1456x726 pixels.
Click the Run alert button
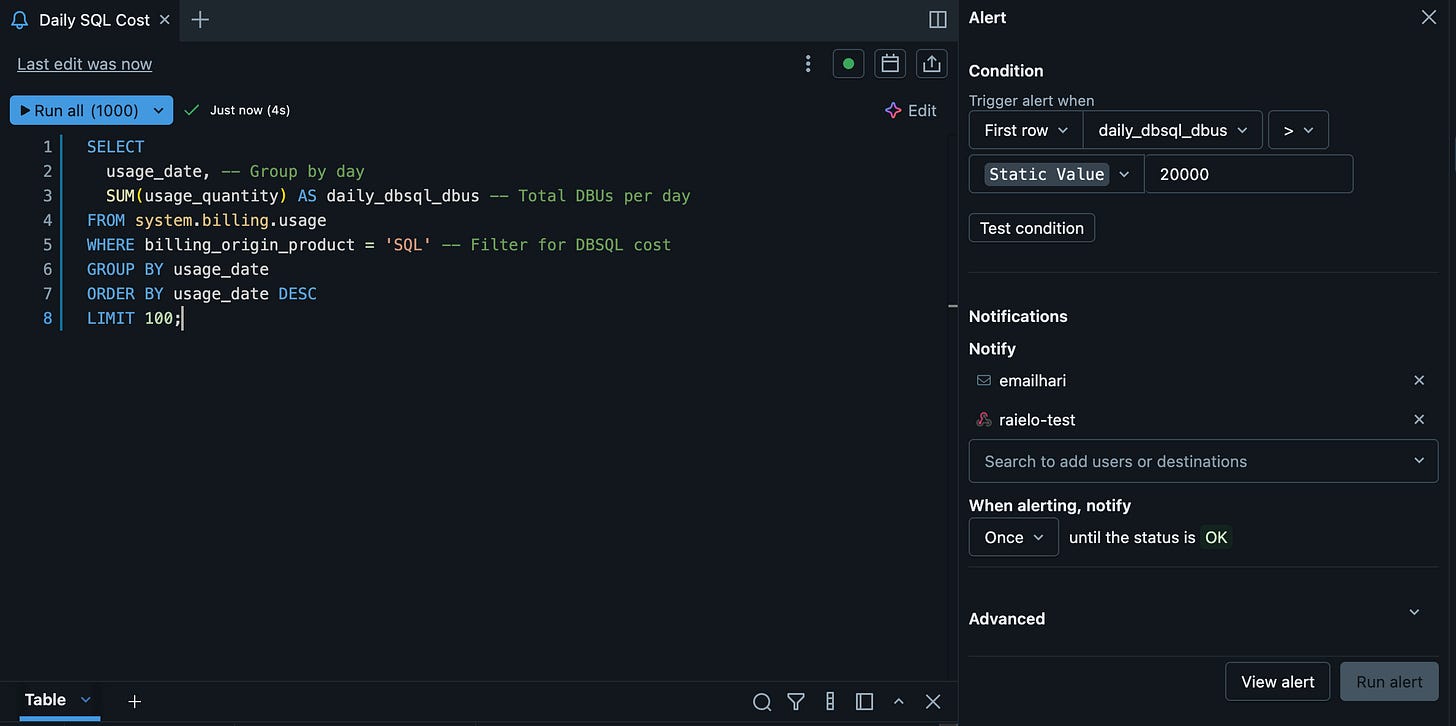tap(1389, 682)
